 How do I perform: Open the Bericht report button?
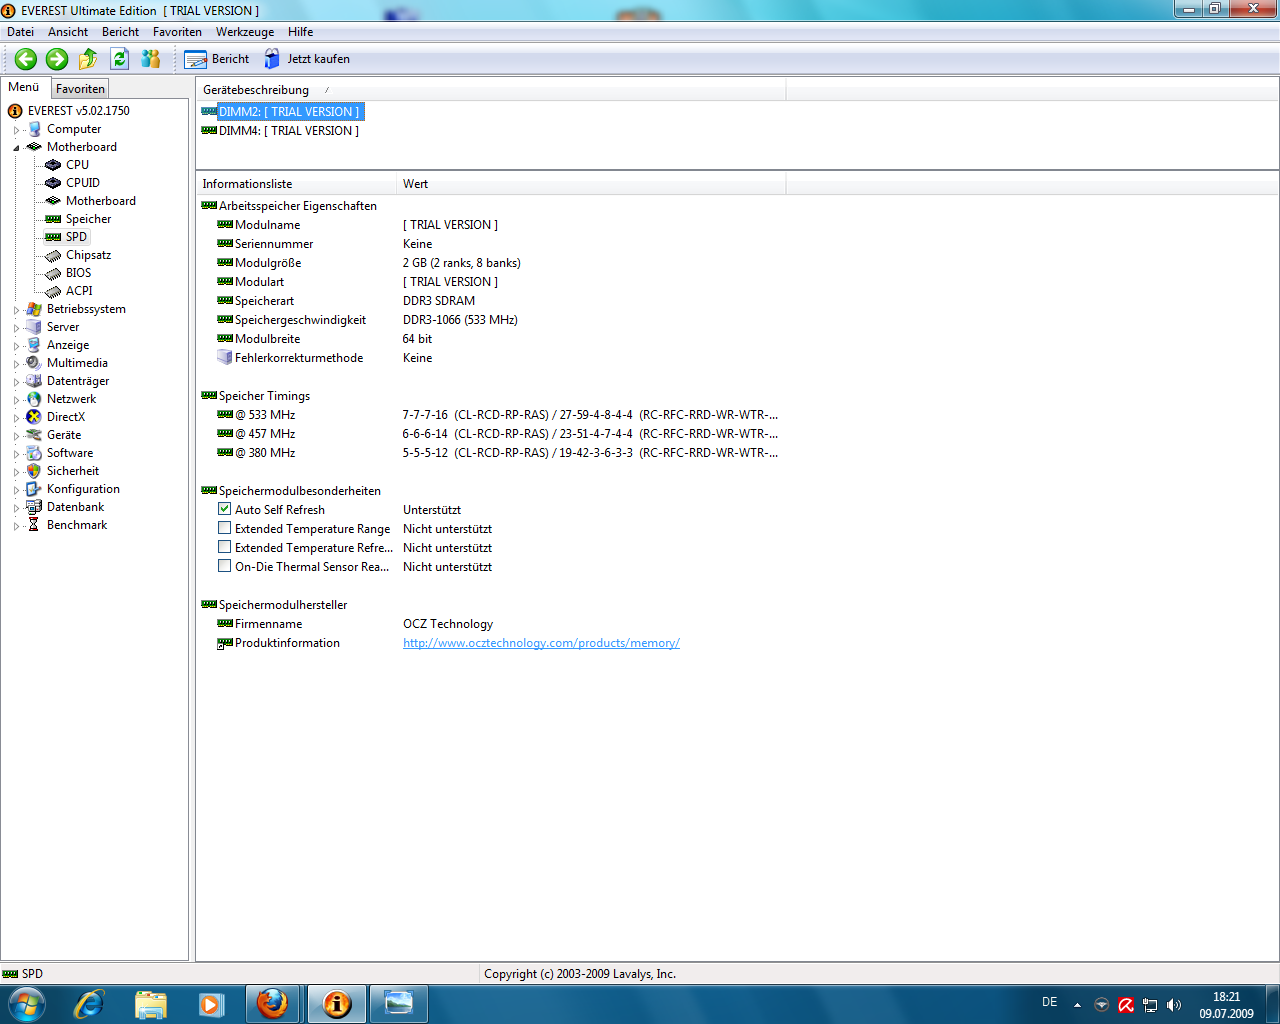217,59
